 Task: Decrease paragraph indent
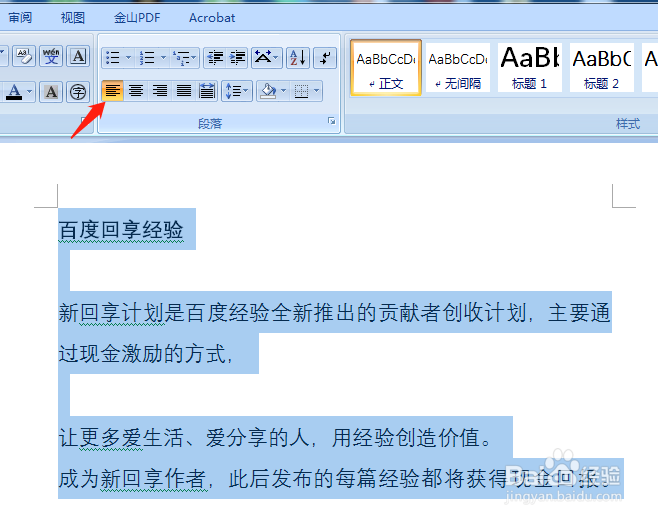(215, 57)
